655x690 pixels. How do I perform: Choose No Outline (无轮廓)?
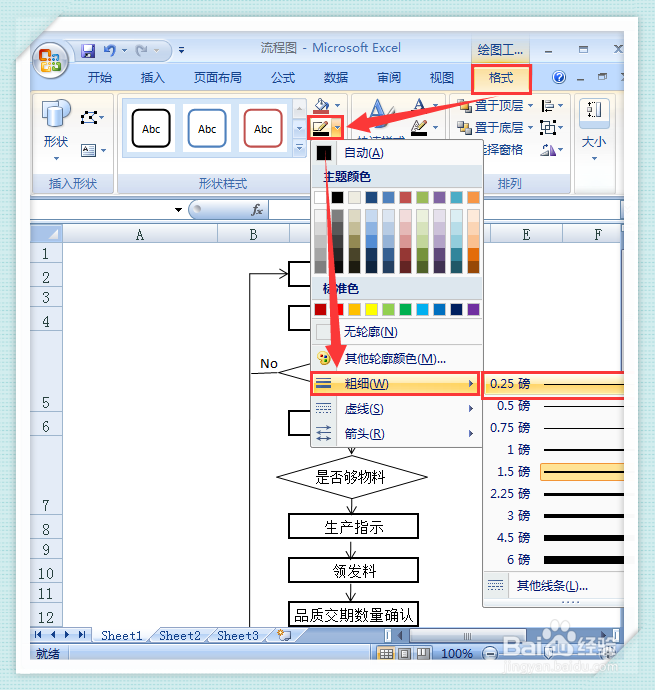click(x=397, y=332)
